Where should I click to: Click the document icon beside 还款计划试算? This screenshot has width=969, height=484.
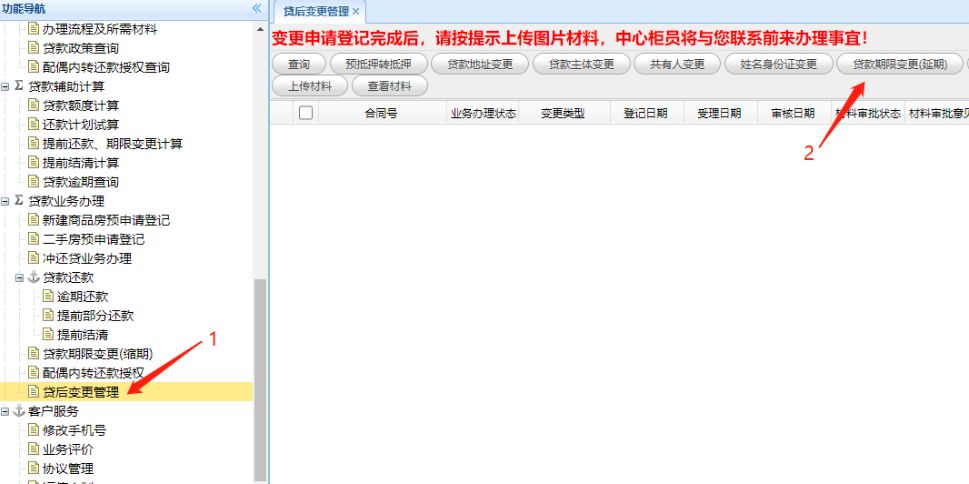coord(33,124)
